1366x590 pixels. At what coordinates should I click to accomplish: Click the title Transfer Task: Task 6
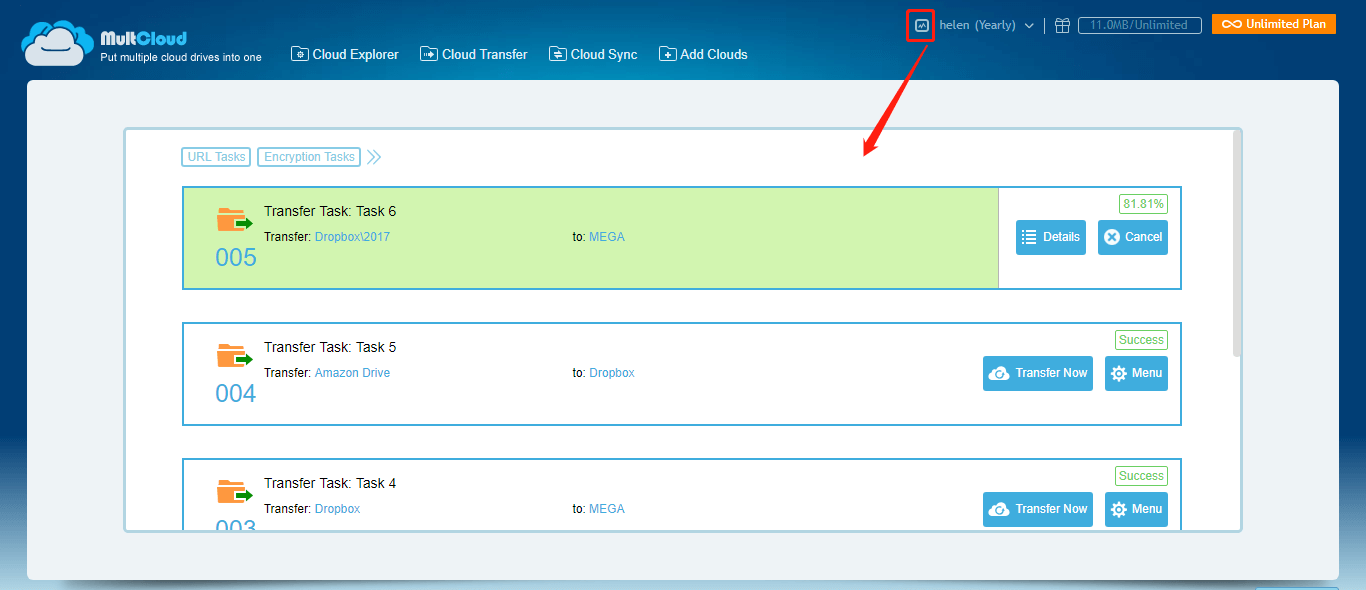[330, 211]
